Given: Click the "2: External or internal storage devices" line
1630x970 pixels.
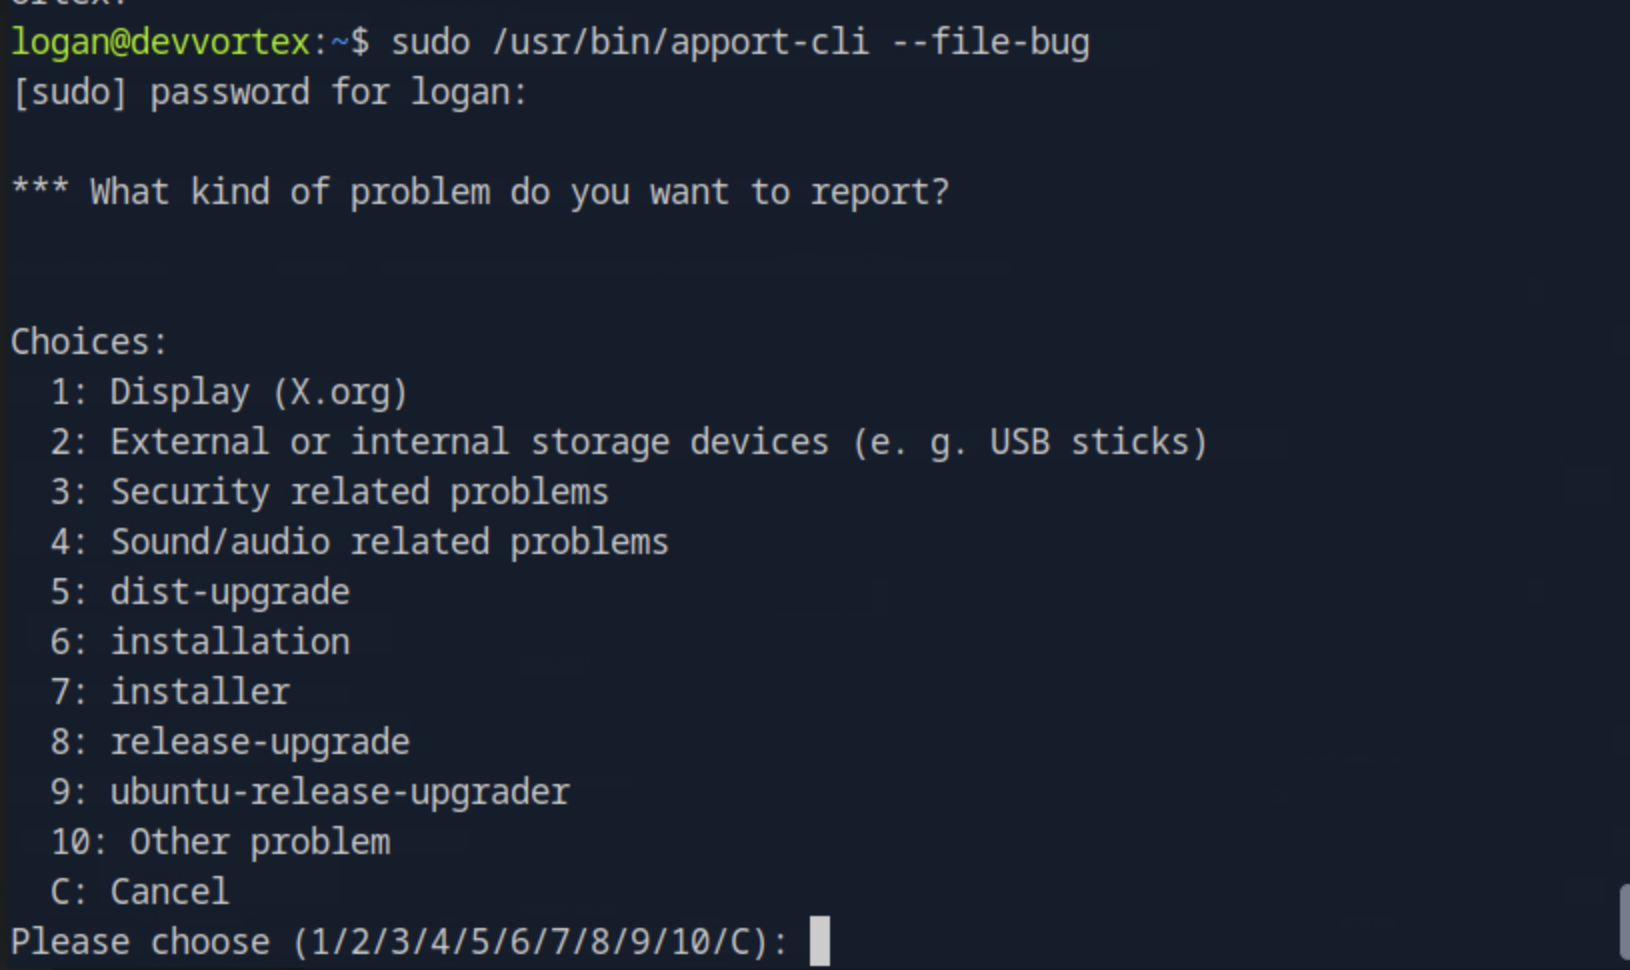Looking at the screenshot, I should point(628,442).
